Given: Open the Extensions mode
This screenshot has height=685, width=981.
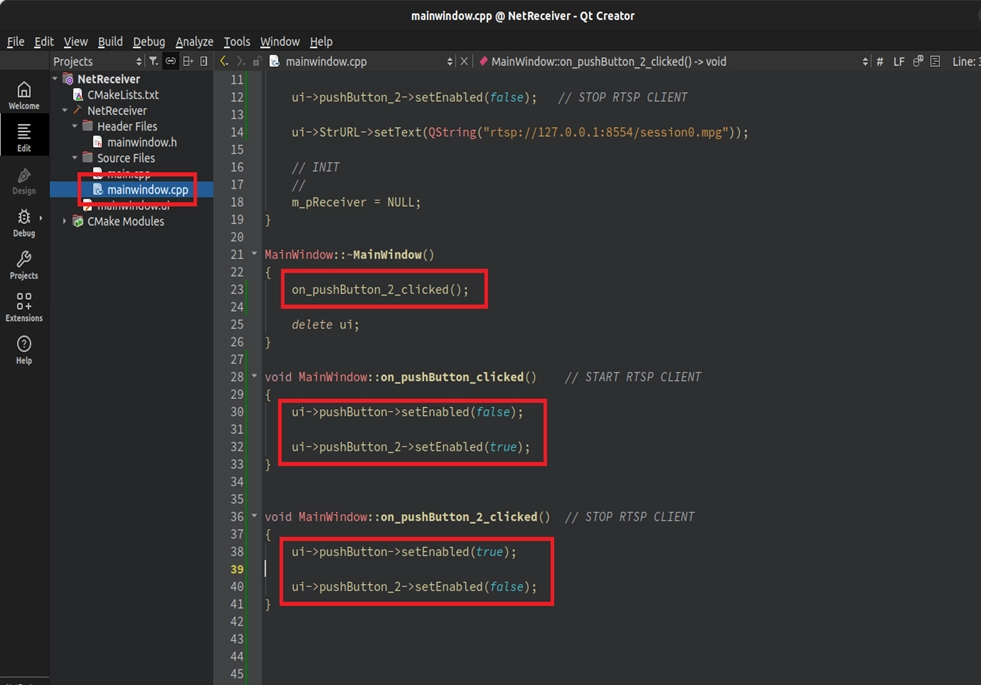Looking at the screenshot, I should (24, 307).
